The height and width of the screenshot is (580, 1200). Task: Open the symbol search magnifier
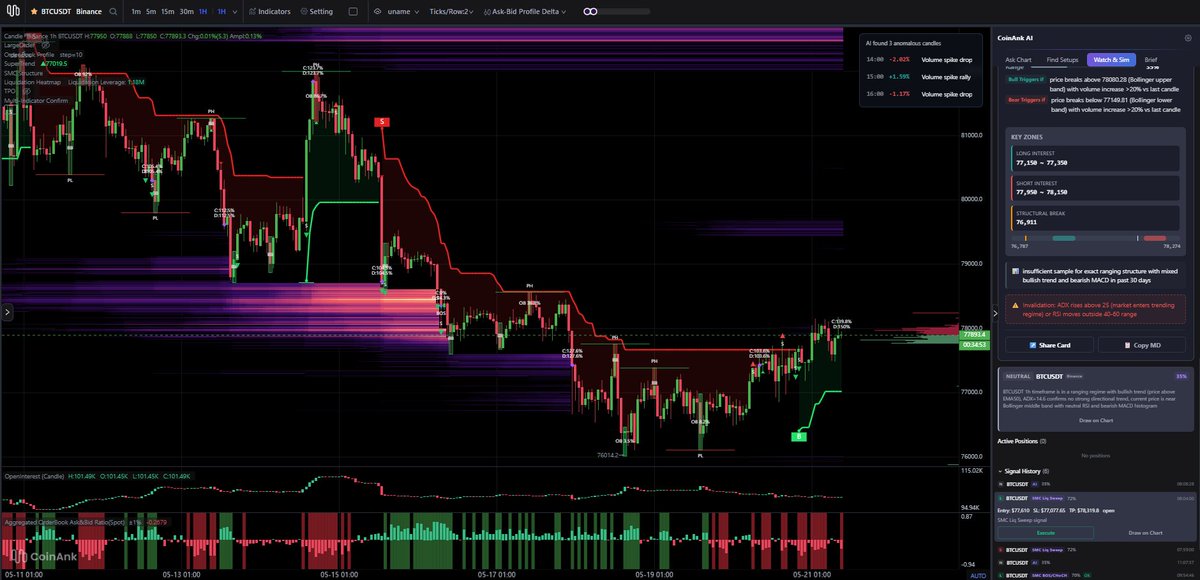[x=113, y=11]
